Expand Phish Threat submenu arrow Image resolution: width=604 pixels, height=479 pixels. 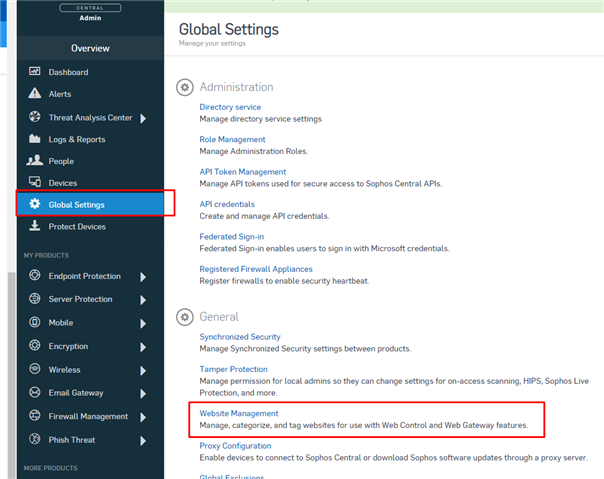click(143, 440)
